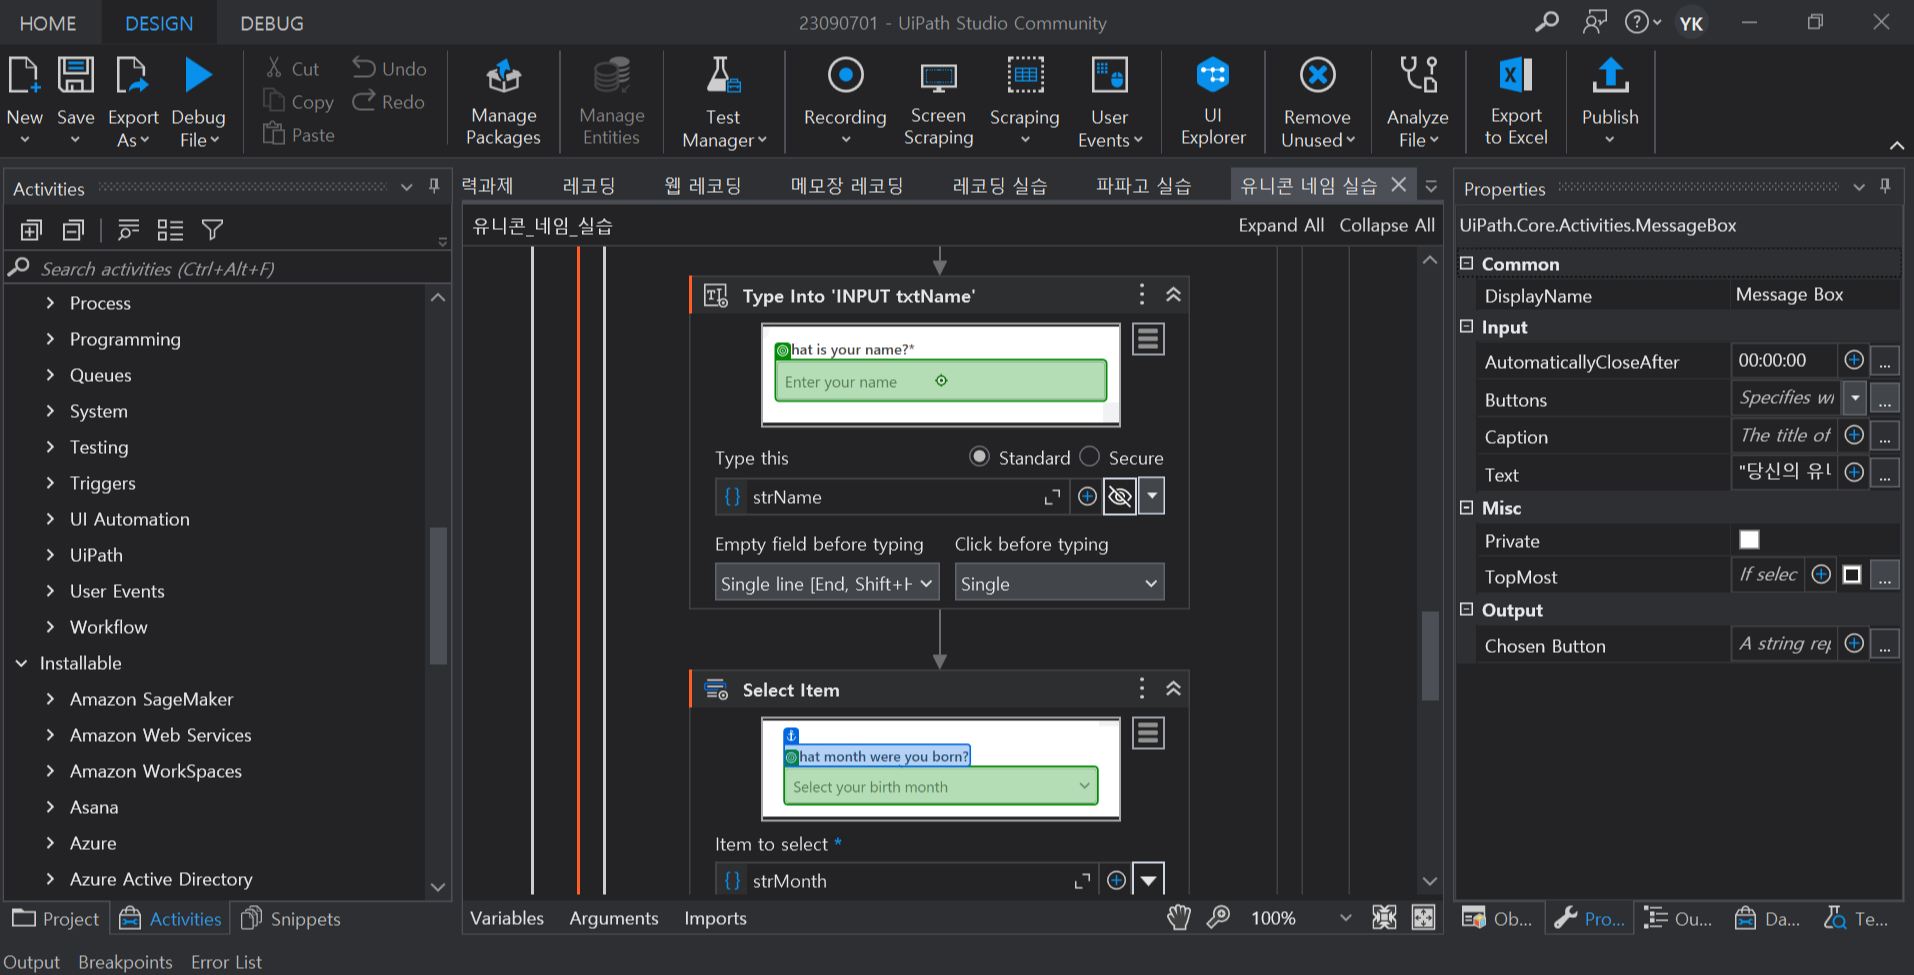1914x975 pixels.
Task: Create a New file from the ribbon
Action: pyautogui.click(x=24, y=100)
